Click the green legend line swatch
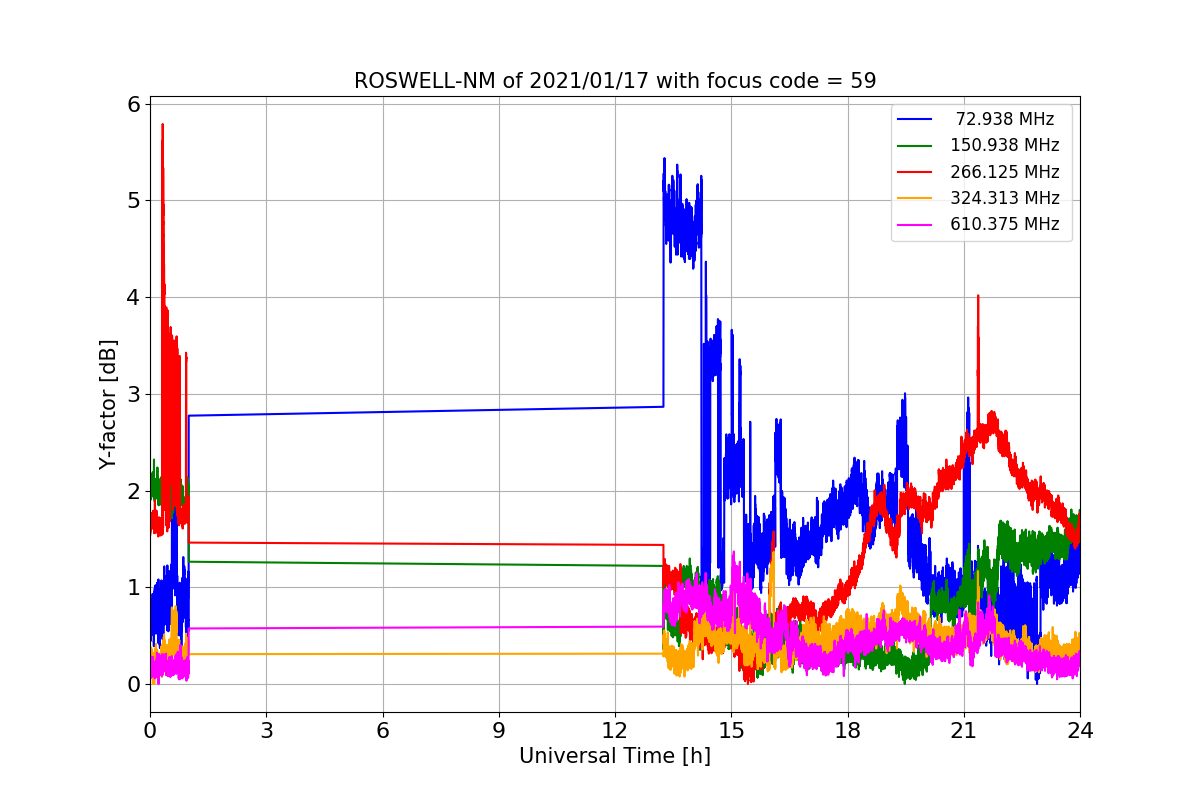 pyautogui.click(x=915, y=146)
